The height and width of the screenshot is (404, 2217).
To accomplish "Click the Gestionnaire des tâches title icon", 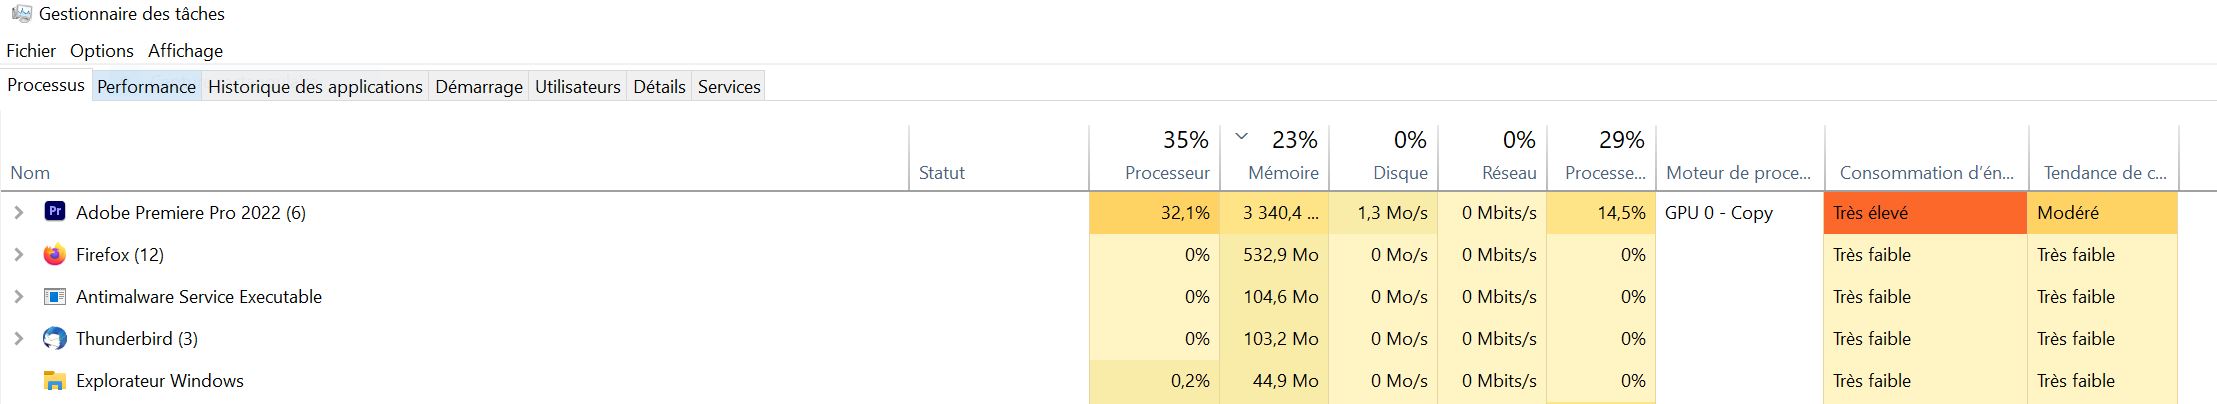I will 21,14.
